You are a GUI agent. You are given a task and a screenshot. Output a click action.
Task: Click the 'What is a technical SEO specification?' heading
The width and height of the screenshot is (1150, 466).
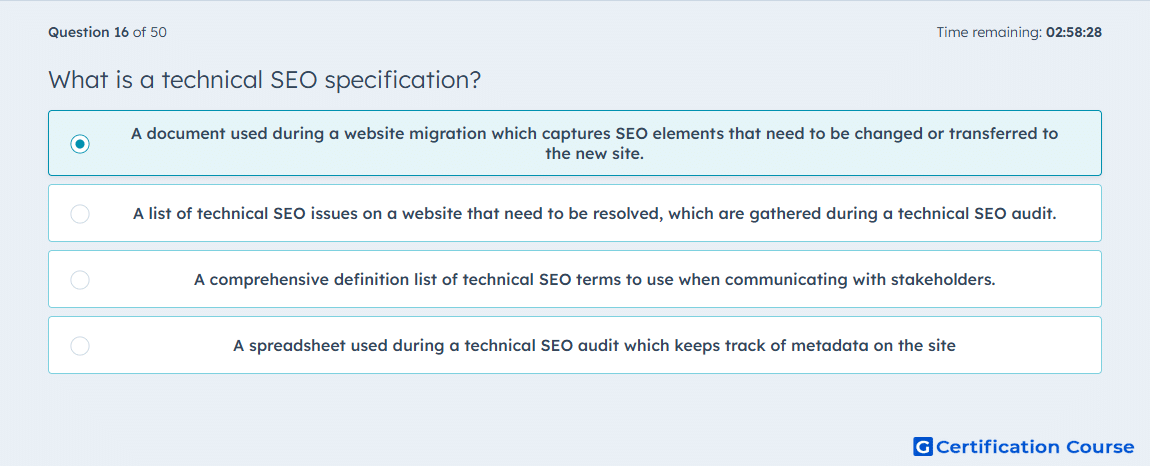[x=265, y=79]
